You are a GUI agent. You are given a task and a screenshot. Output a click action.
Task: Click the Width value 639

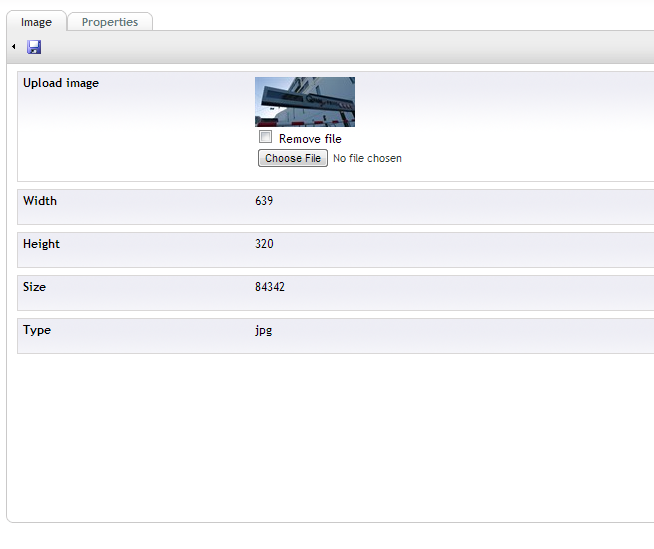click(x=264, y=201)
